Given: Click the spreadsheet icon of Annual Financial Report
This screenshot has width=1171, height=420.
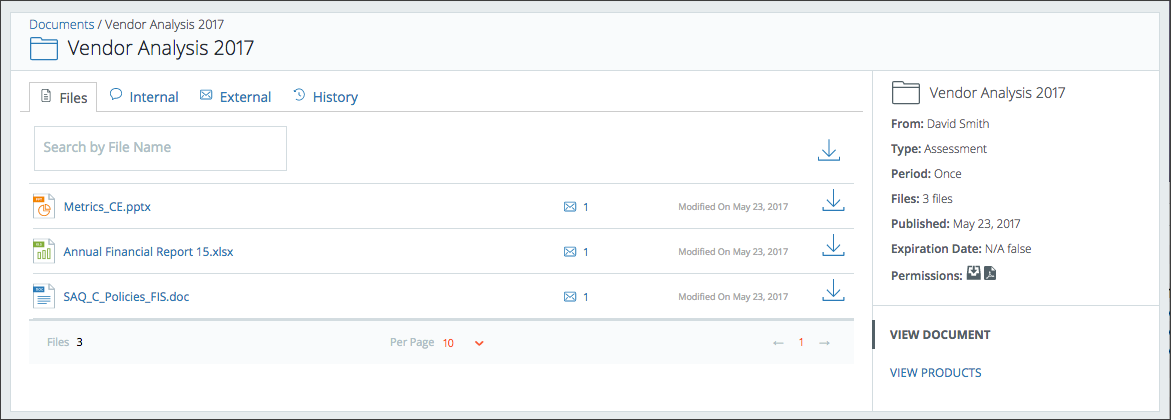Looking at the screenshot, I should [x=44, y=251].
